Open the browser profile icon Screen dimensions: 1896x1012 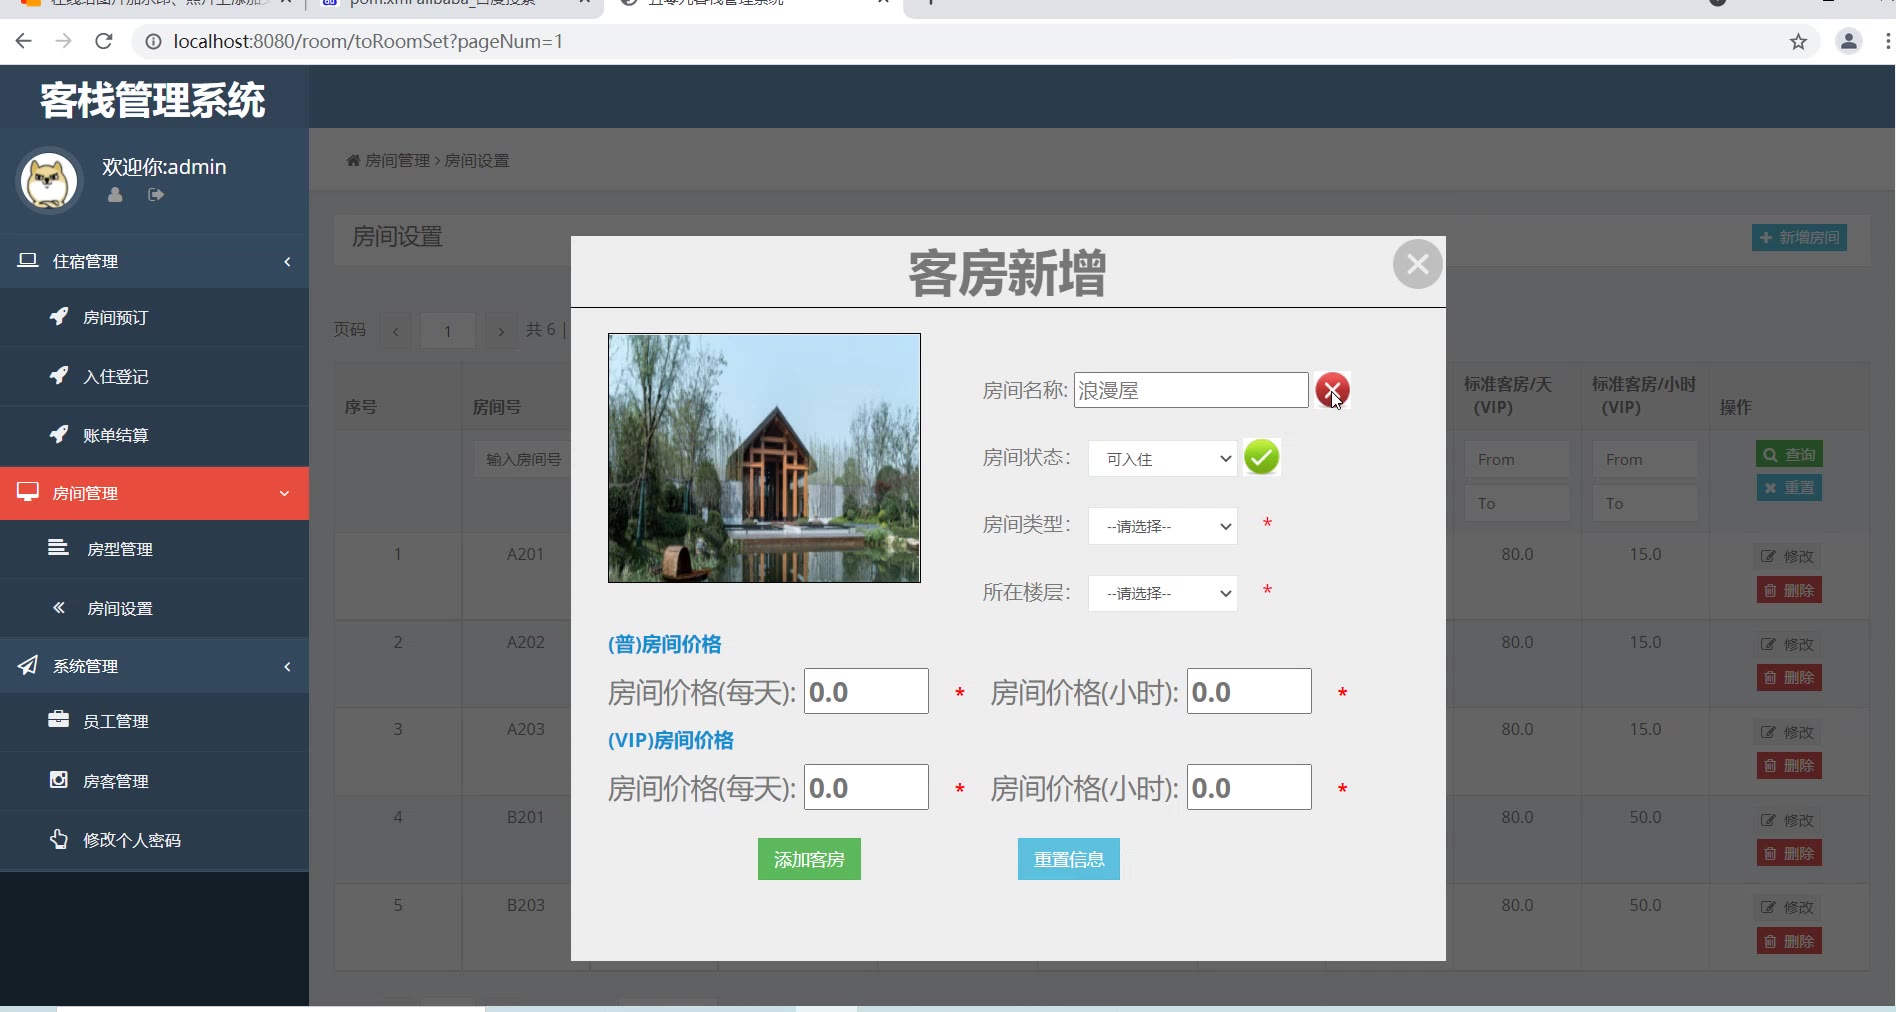tap(1849, 41)
